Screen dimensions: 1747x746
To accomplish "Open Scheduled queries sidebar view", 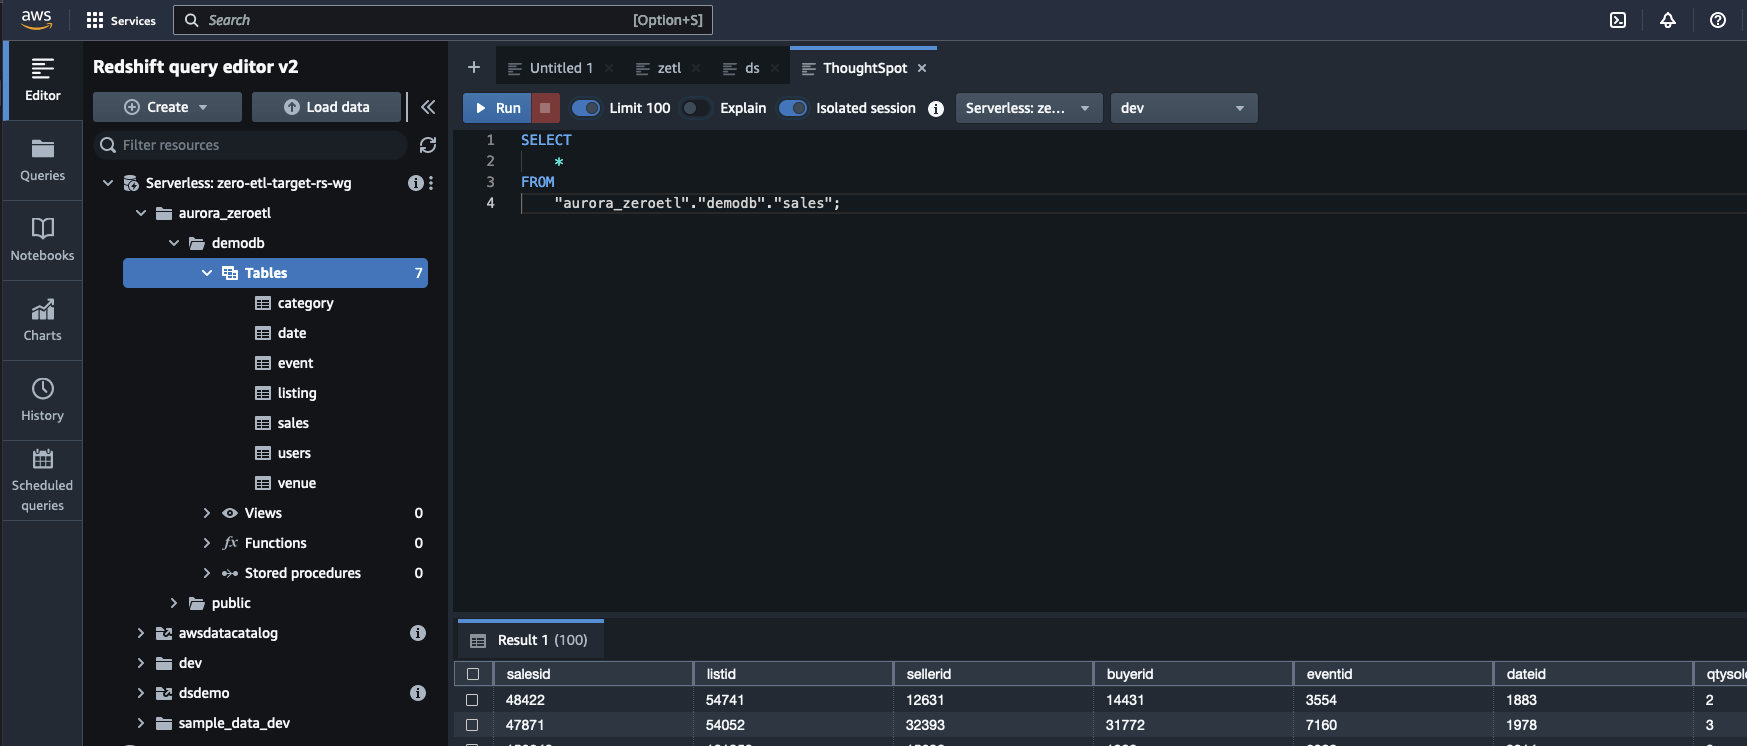I will click(43, 481).
